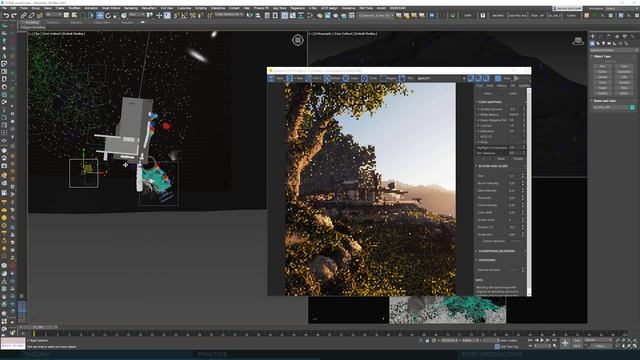Toggle the White Balance checkbox

(x=478, y=115)
